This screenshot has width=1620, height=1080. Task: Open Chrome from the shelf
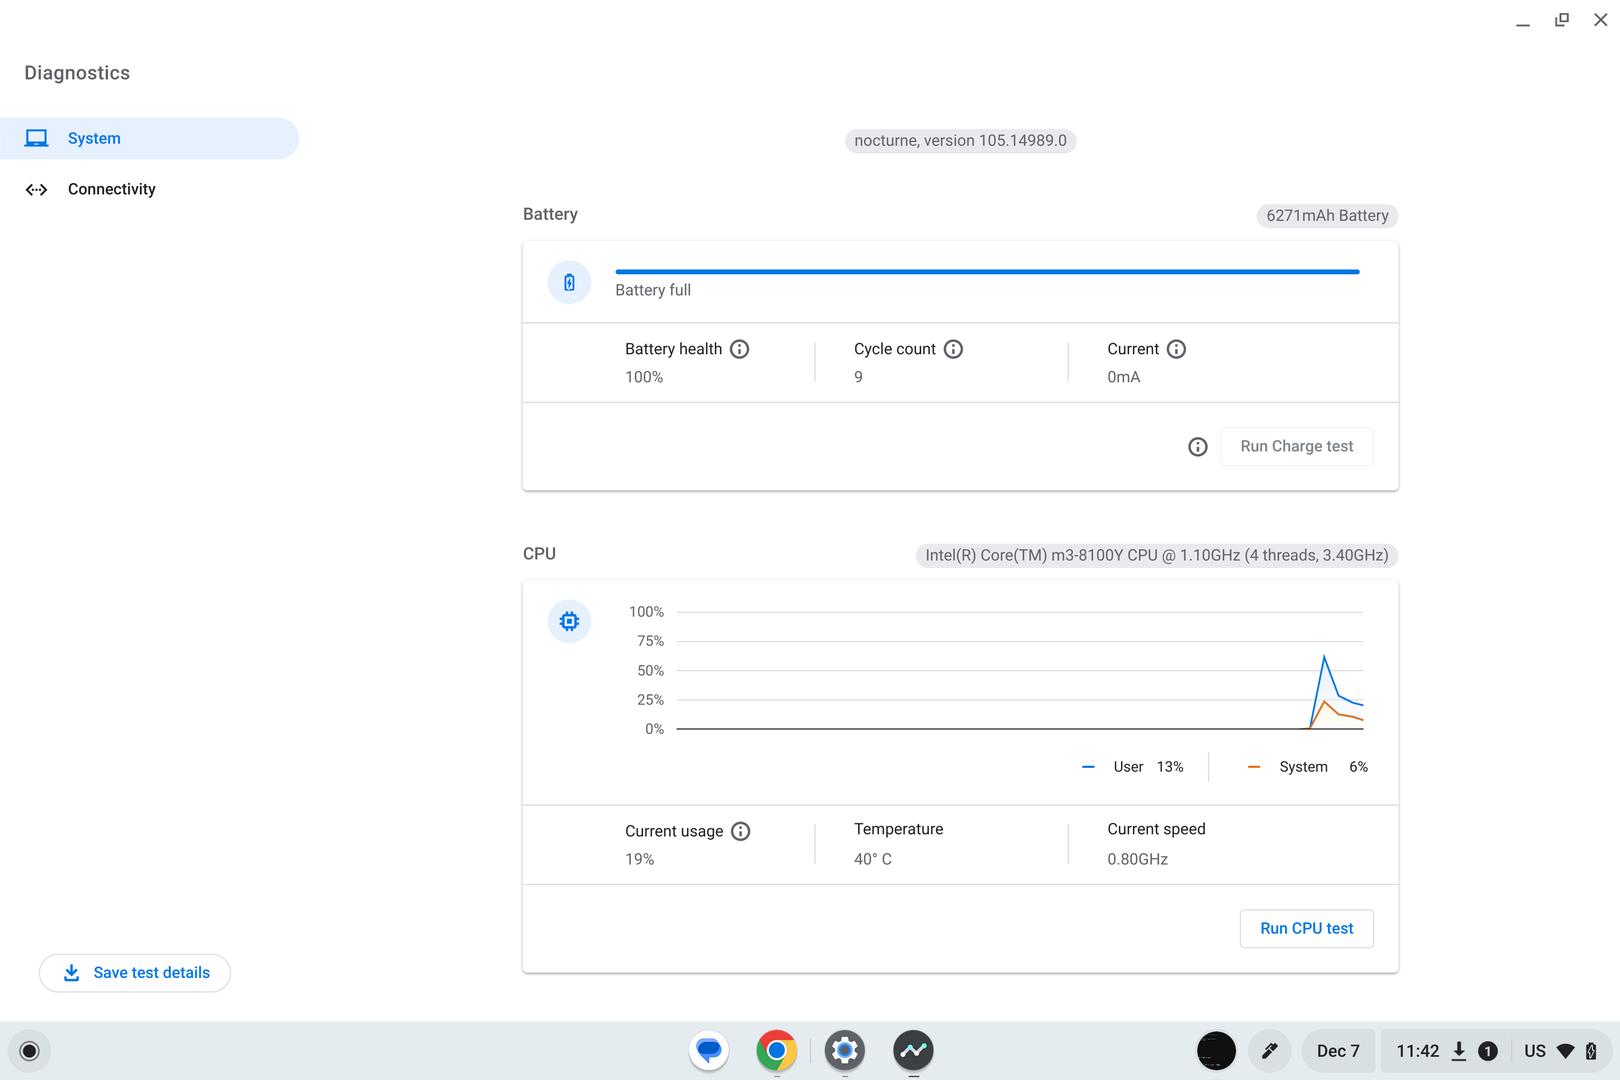click(777, 1051)
